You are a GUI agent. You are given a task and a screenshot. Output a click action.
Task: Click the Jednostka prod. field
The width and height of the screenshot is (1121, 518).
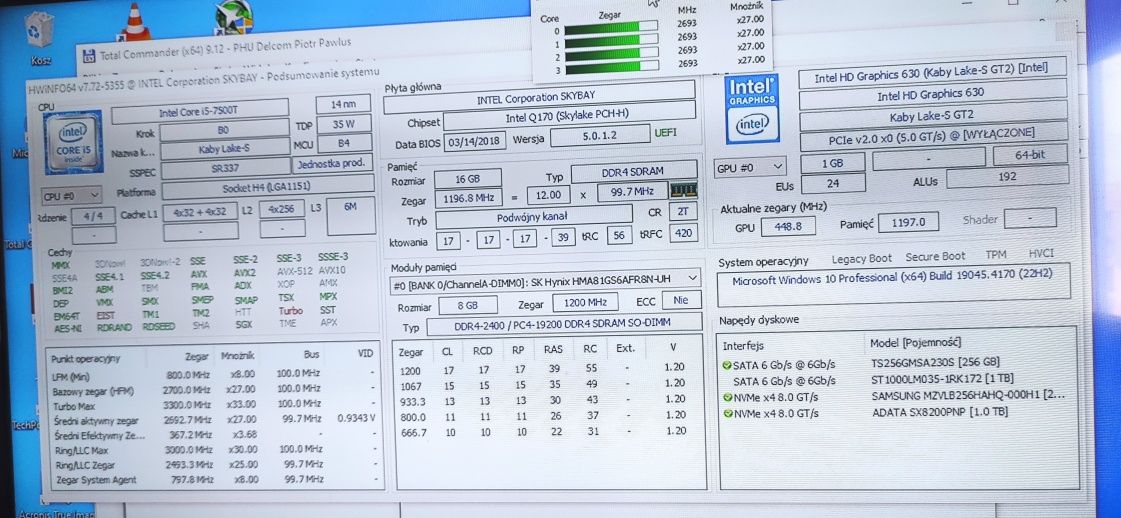[x=332, y=163]
